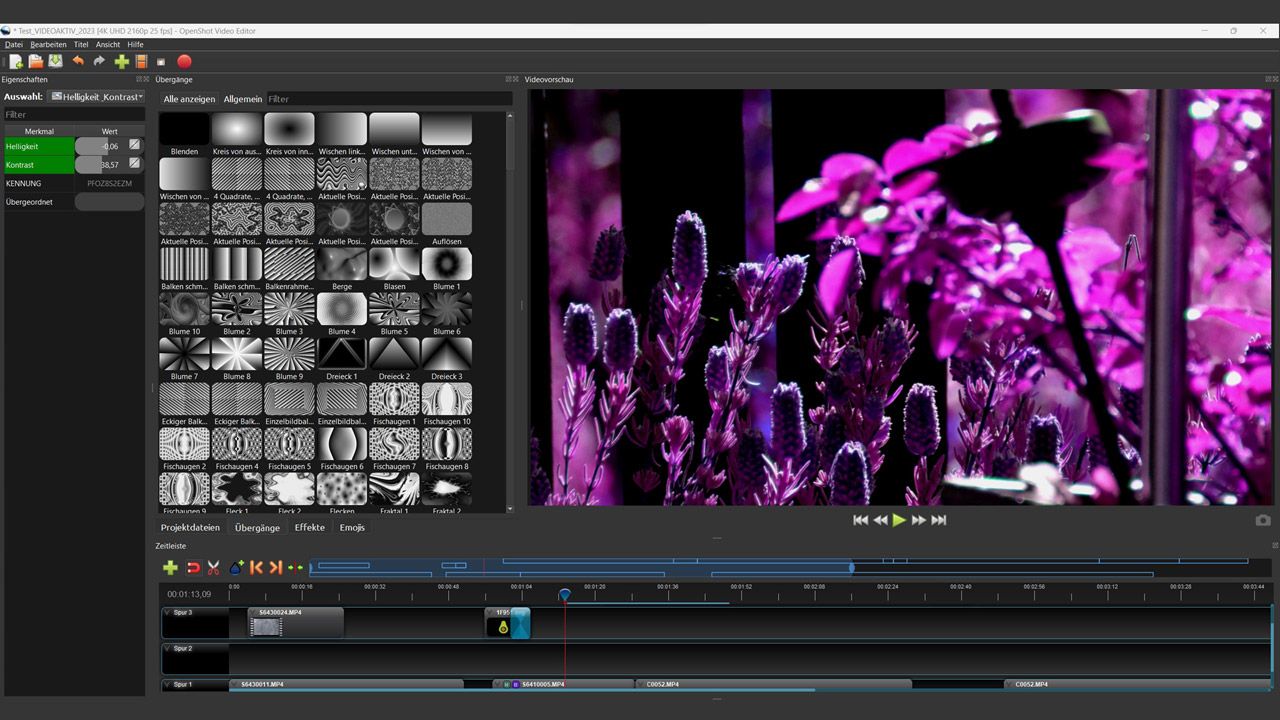
Task: Open the Bearbeiten menu
Action: (x=47, y=44)
